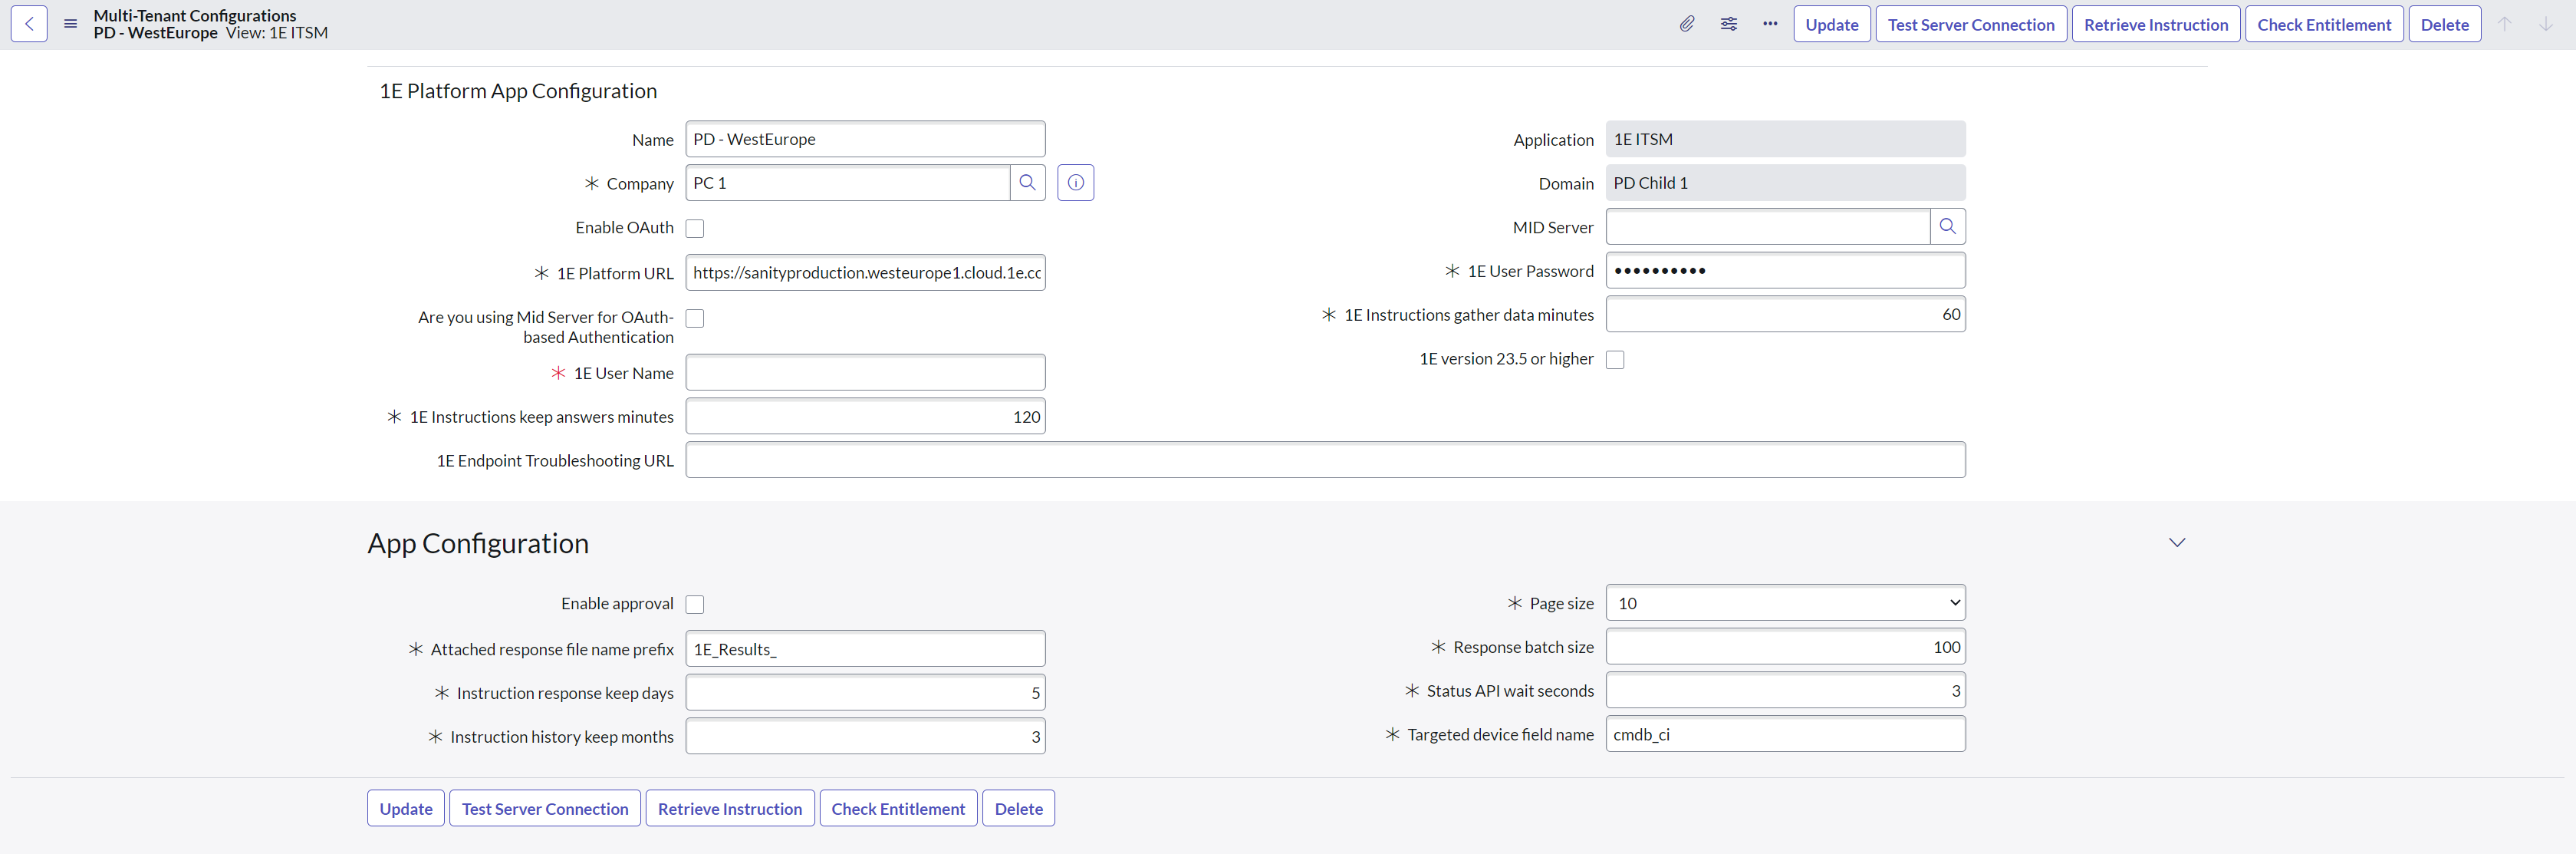Click into the 1E User Name field
The image size is (2576, 854).
(x=865, y=373)
